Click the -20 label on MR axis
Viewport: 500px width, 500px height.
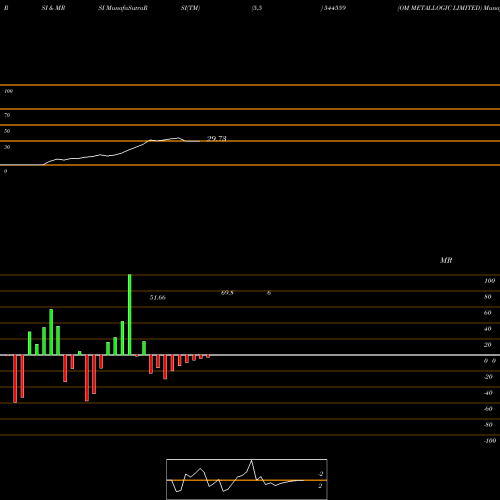tap(488, 377)
